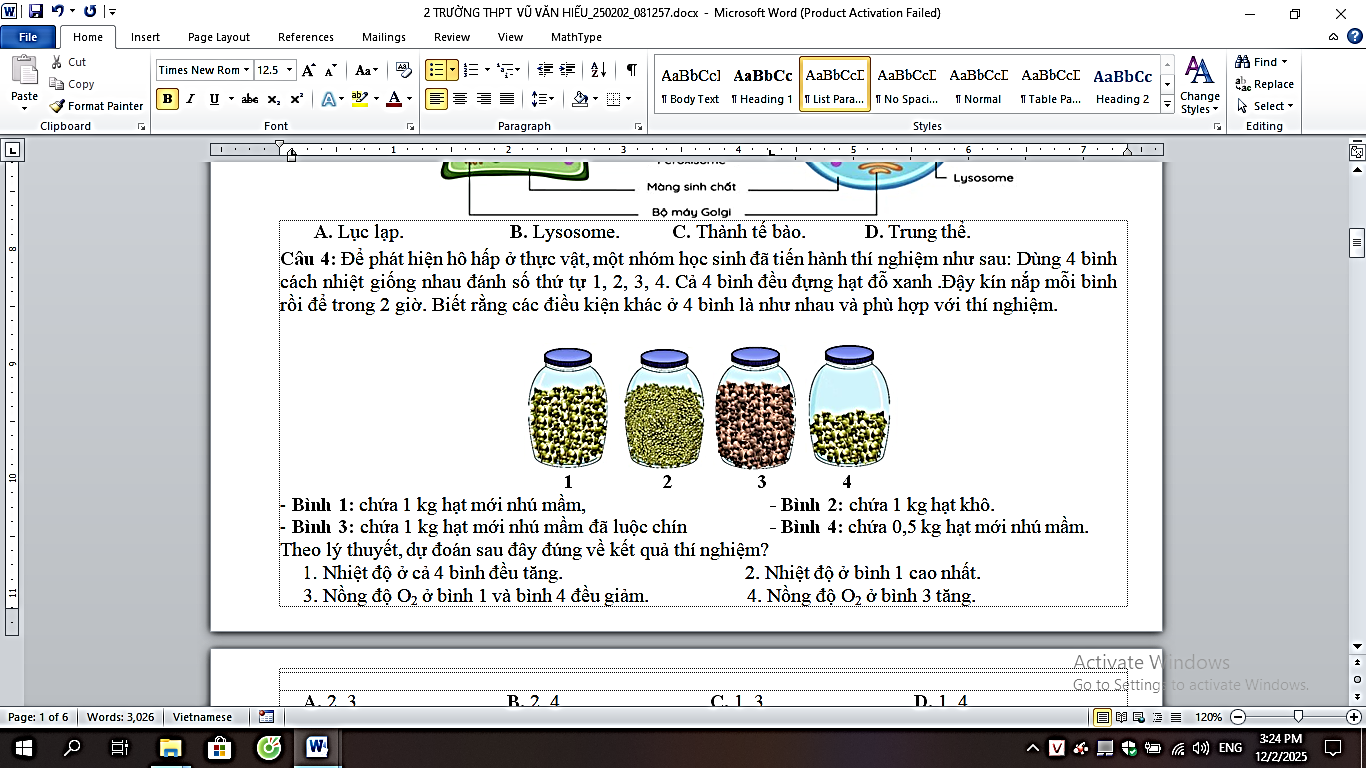Open Word from the Windows taskbar

click(318, 747)
